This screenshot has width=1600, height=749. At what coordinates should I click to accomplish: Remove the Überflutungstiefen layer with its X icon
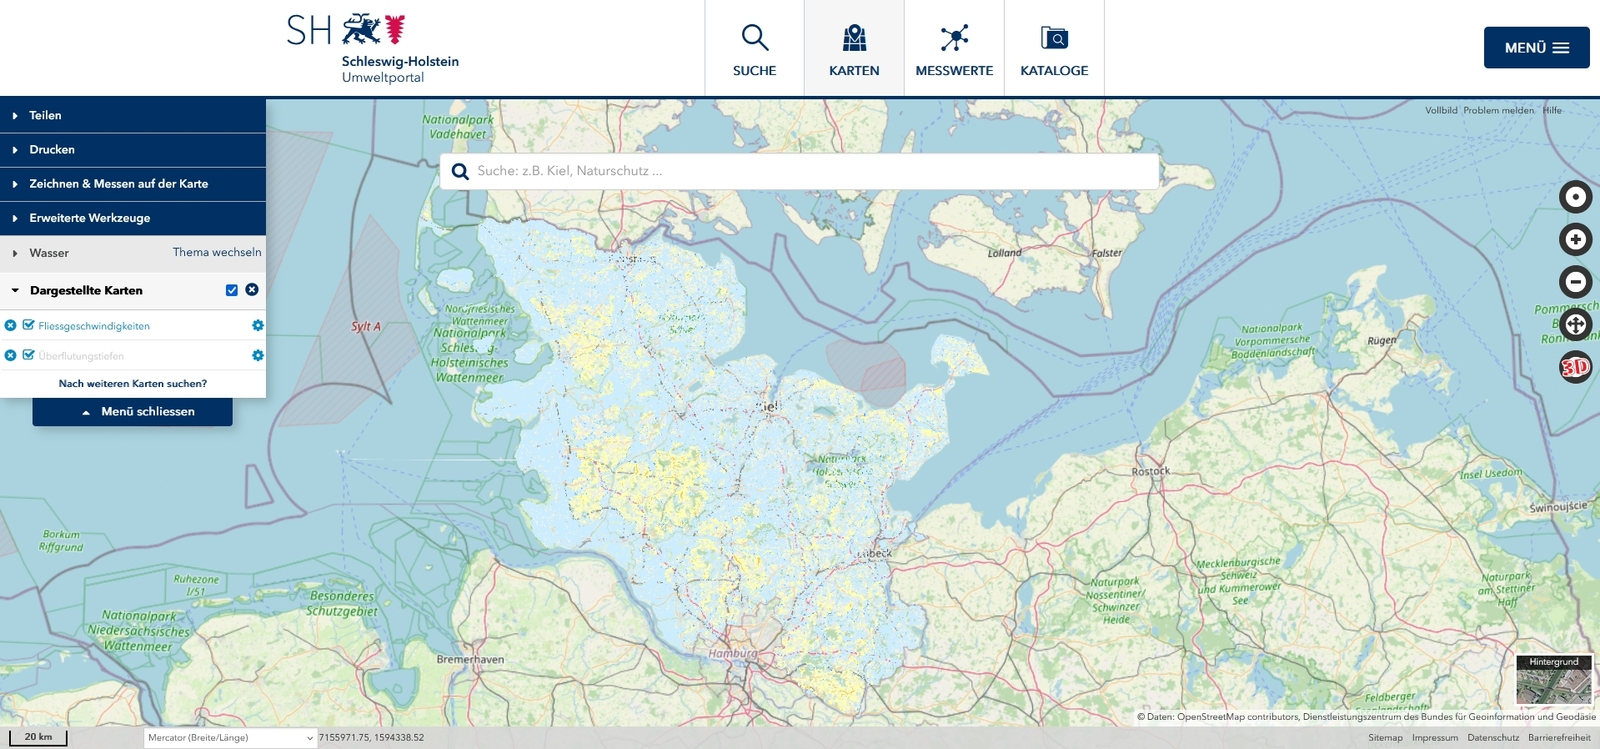pos(11,355)
